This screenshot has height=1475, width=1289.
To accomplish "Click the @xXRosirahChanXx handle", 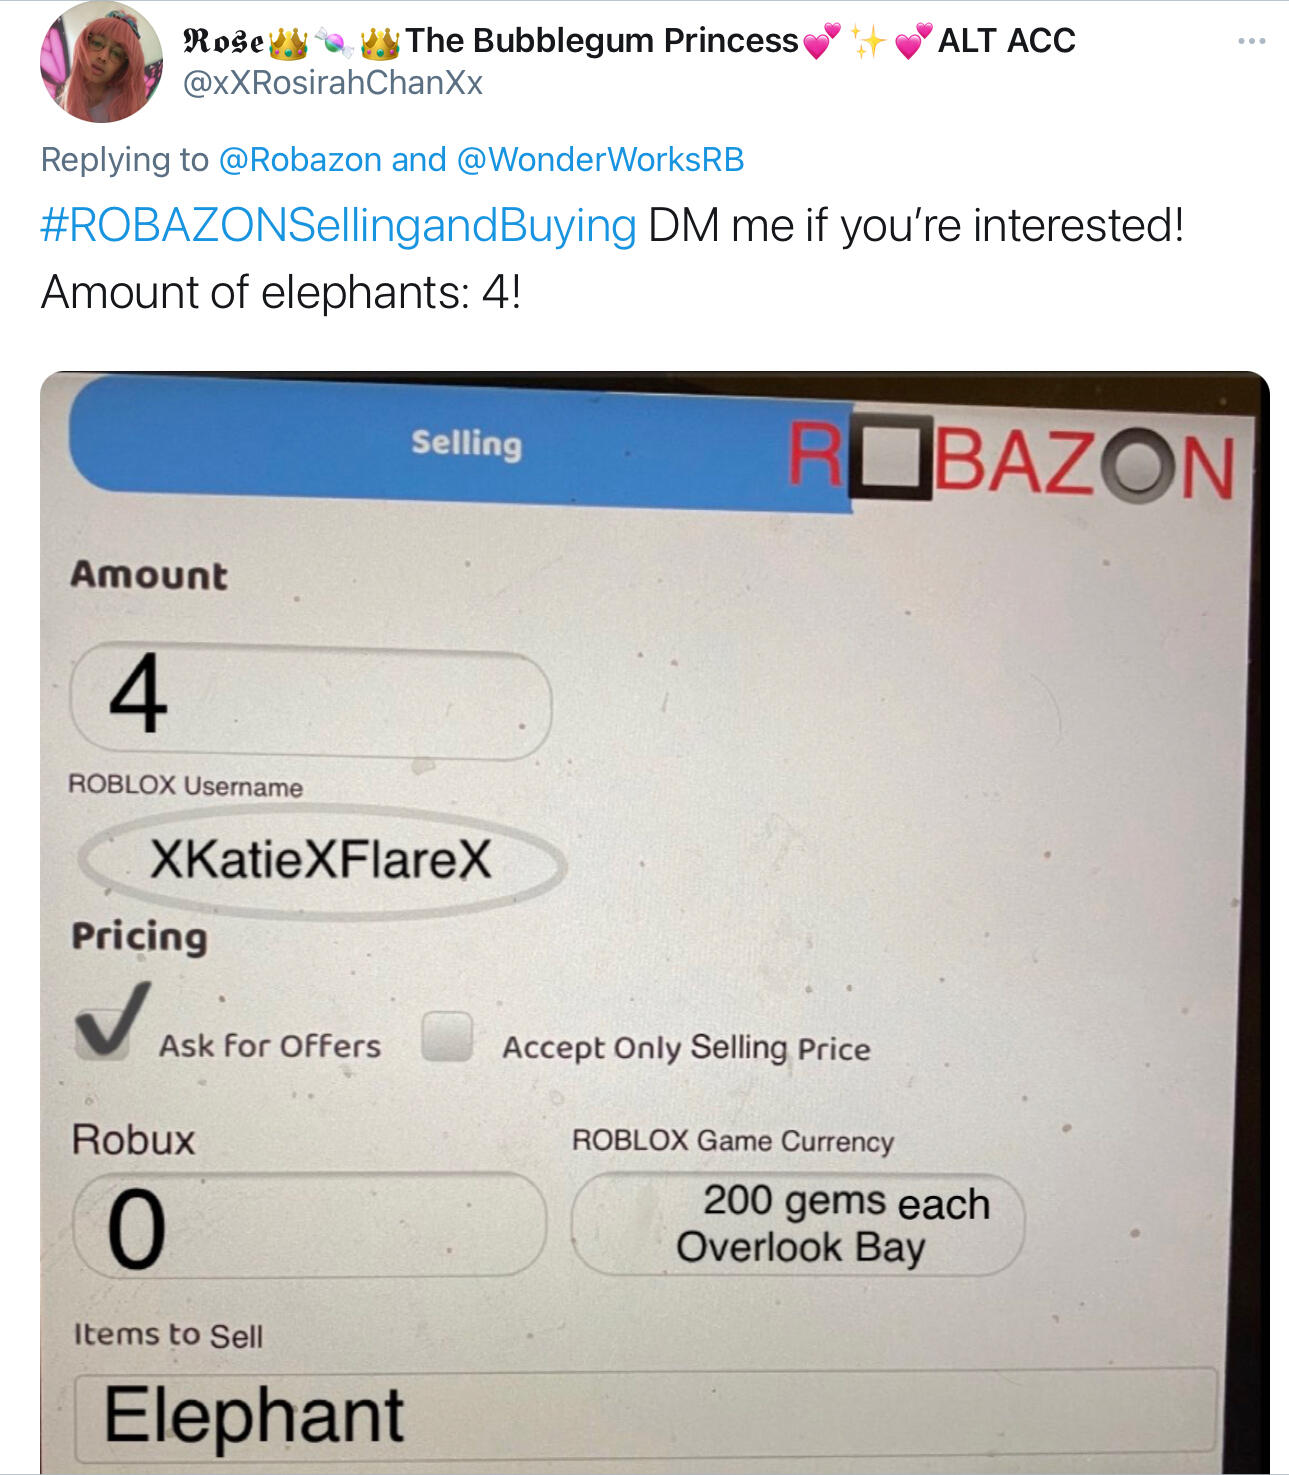I will click(333, 83).
